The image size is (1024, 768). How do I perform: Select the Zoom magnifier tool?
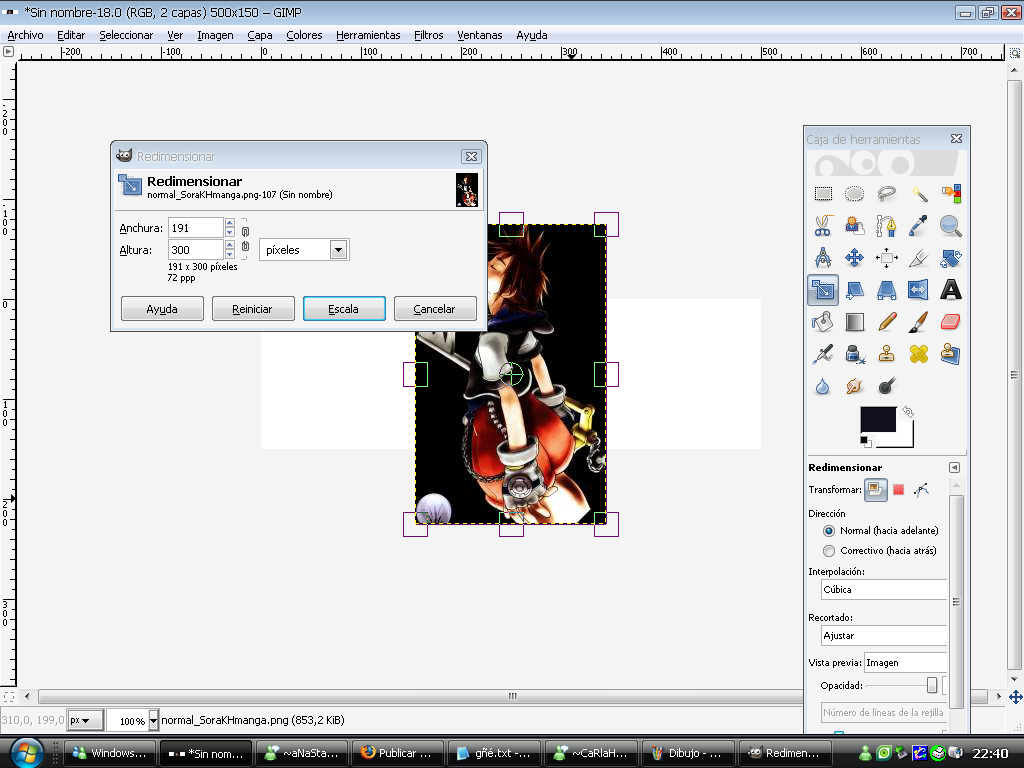951,226
